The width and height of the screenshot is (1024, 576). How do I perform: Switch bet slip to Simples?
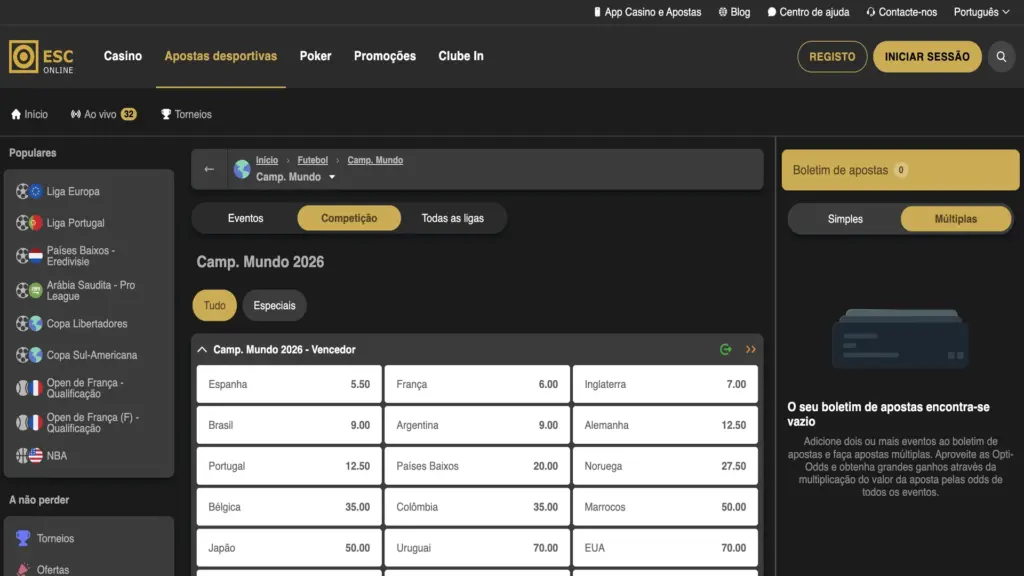coord(845,219)
